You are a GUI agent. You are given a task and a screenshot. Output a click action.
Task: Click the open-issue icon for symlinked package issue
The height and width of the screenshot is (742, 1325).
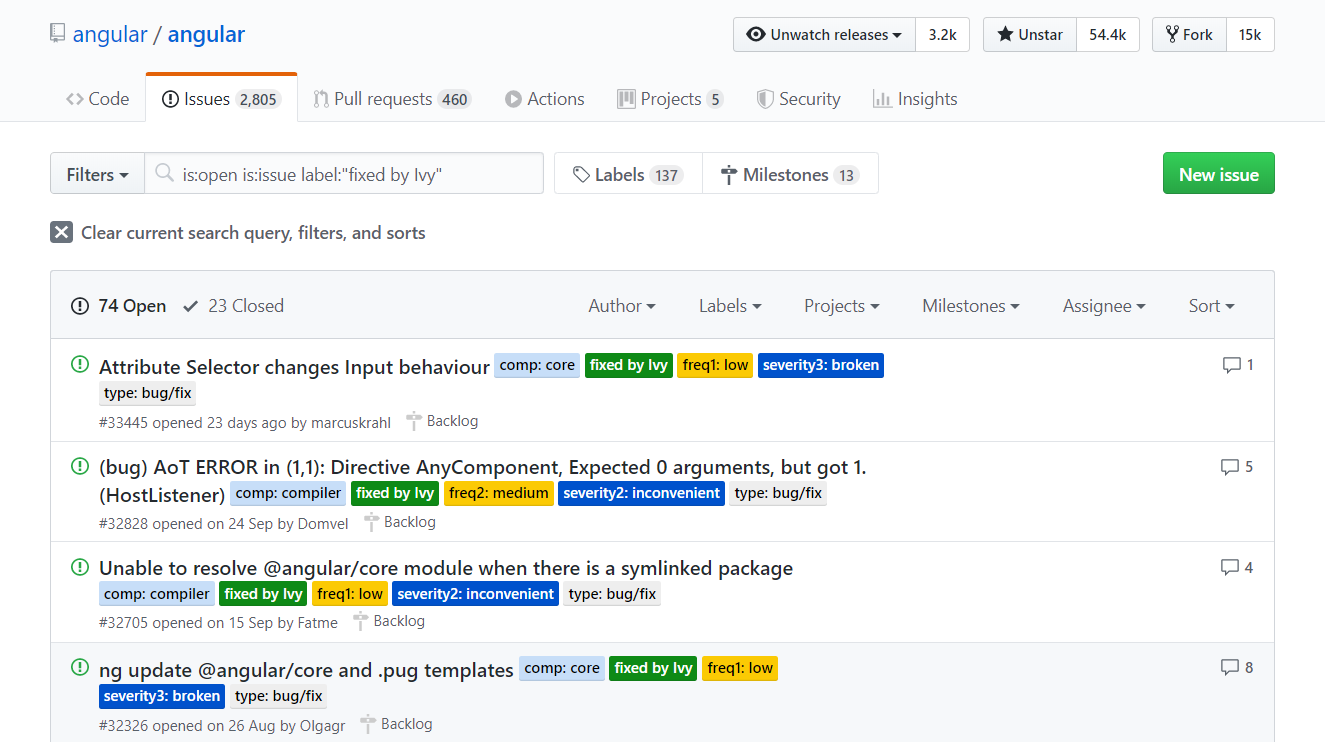point(80,567)
